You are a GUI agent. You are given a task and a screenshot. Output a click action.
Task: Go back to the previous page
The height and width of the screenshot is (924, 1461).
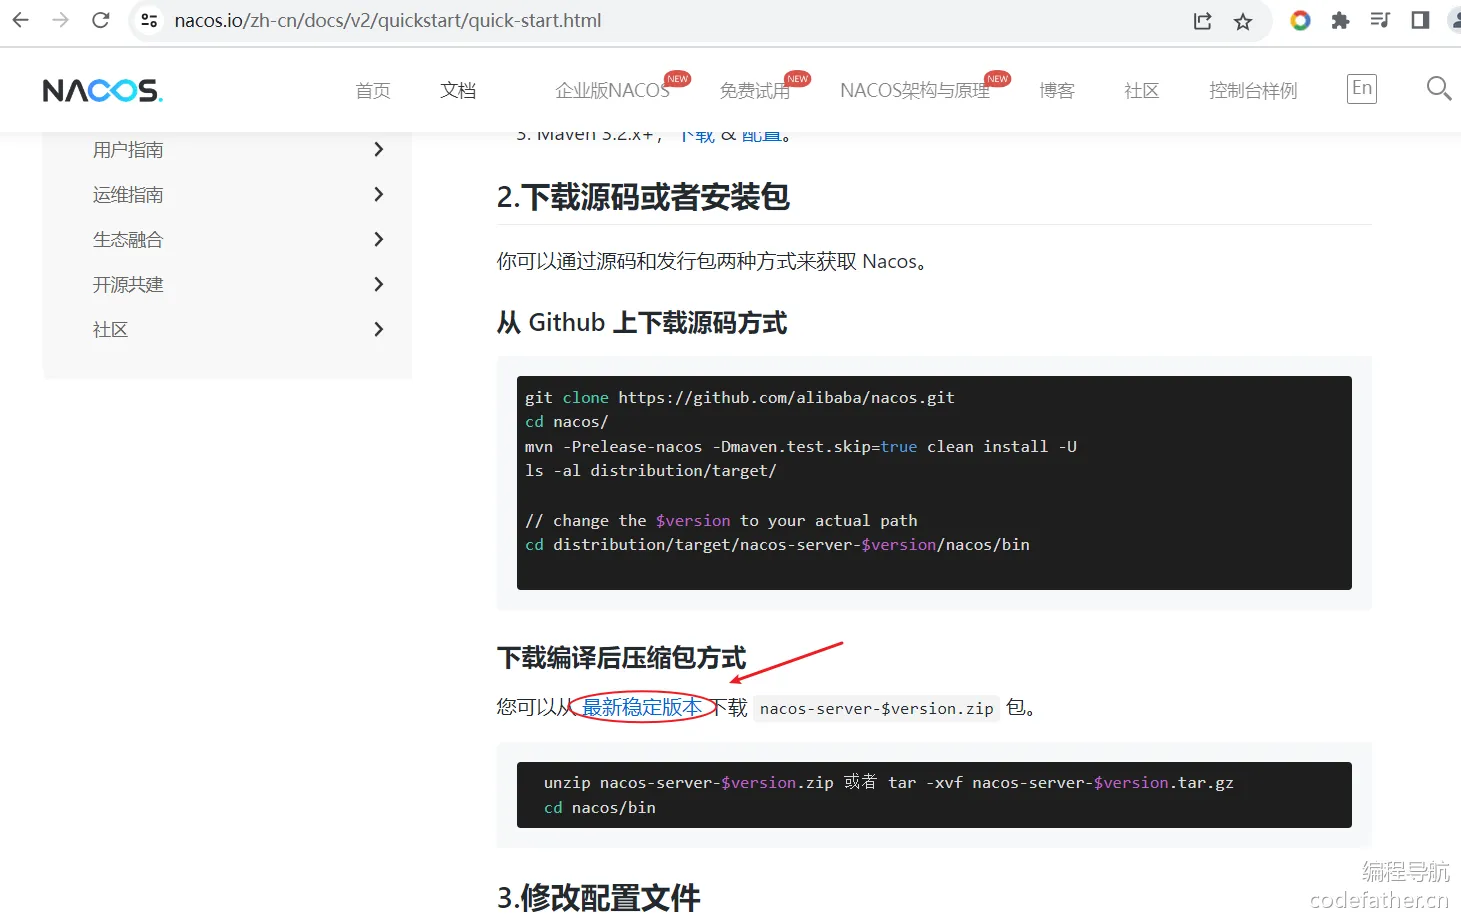coord(21,20)
